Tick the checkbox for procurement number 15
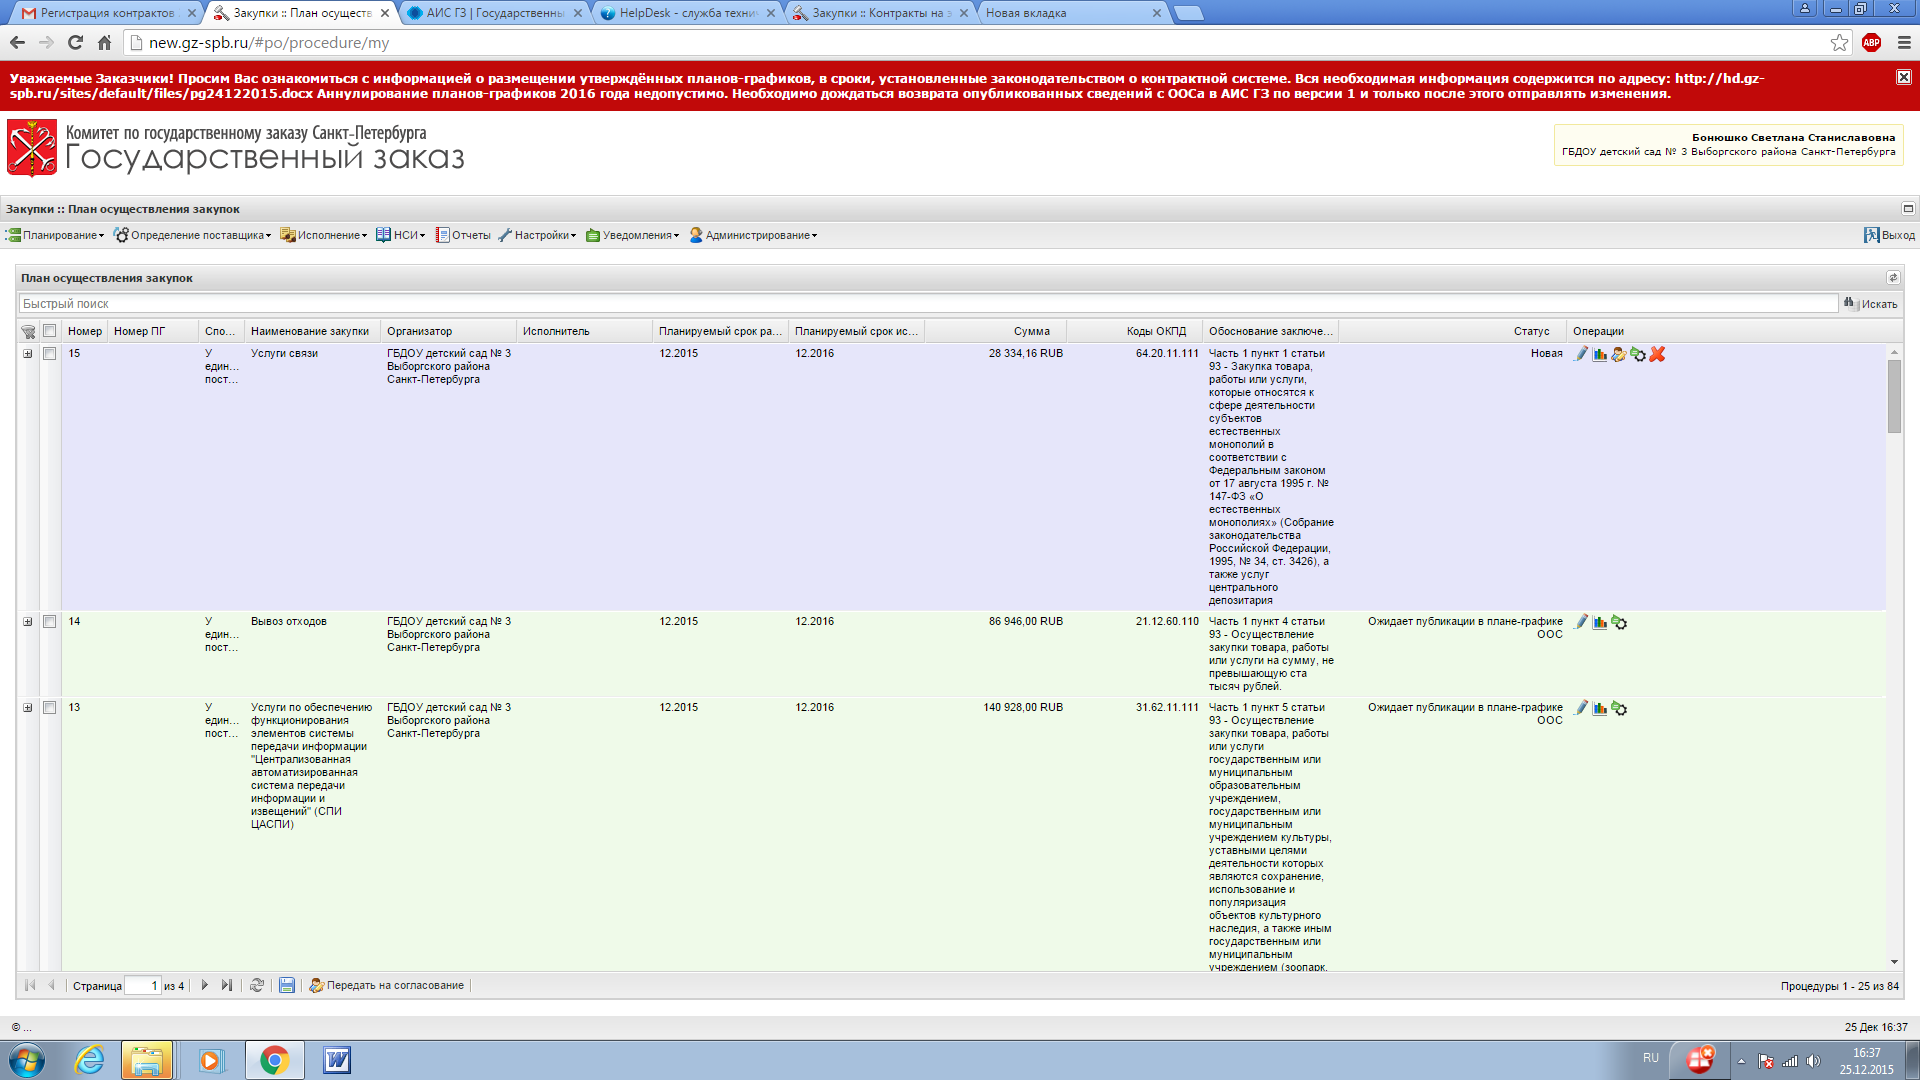 coord(49,354)
